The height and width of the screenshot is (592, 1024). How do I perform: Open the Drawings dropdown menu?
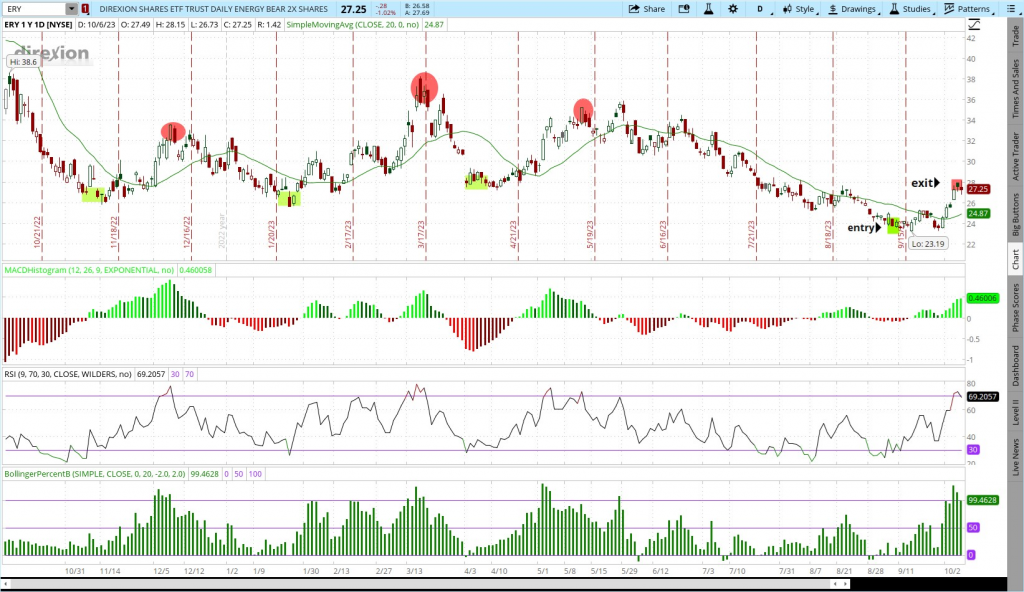tap(852, 9)
